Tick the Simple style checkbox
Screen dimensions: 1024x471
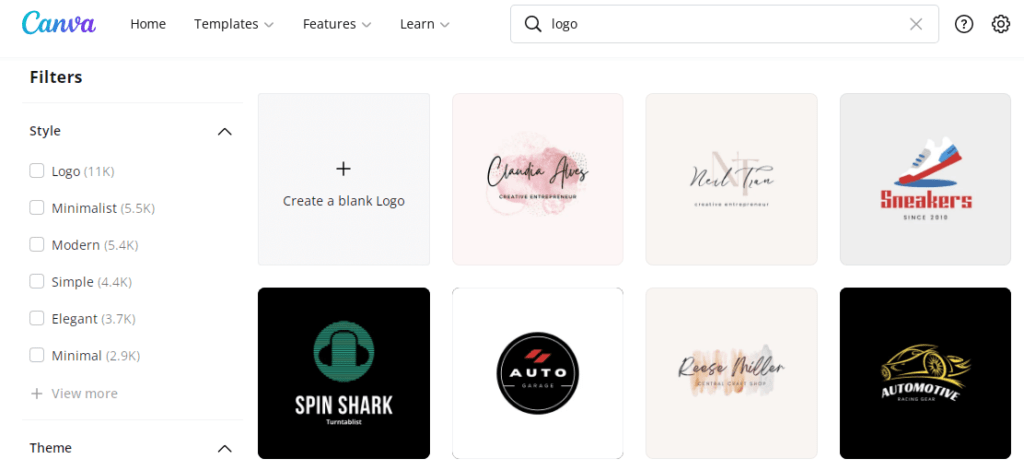[37, 282]
